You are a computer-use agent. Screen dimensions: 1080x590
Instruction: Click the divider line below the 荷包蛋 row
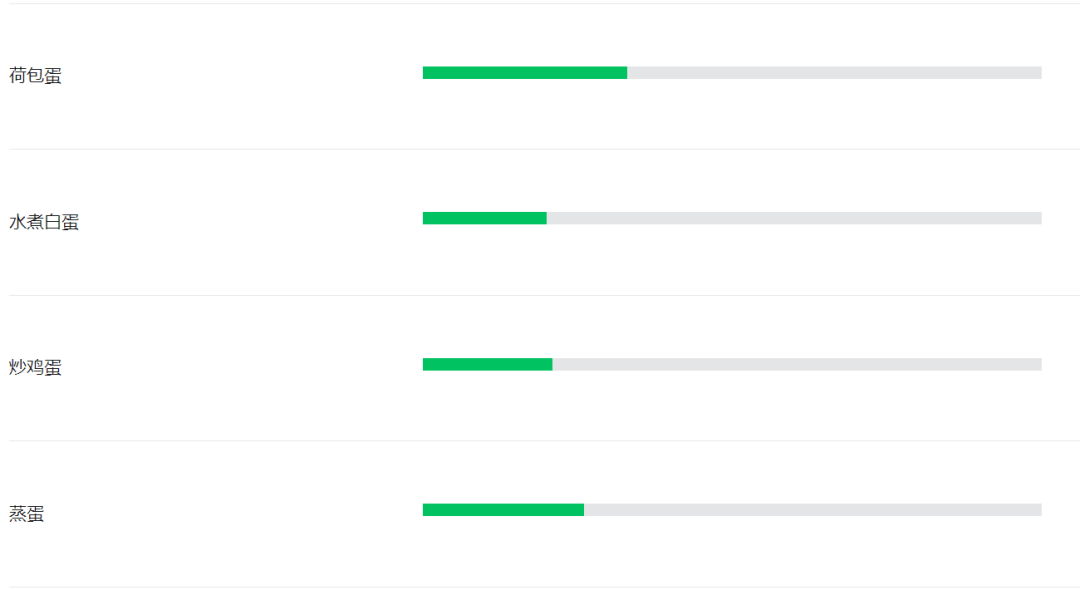pyautogui.click(x=544, y=149)
